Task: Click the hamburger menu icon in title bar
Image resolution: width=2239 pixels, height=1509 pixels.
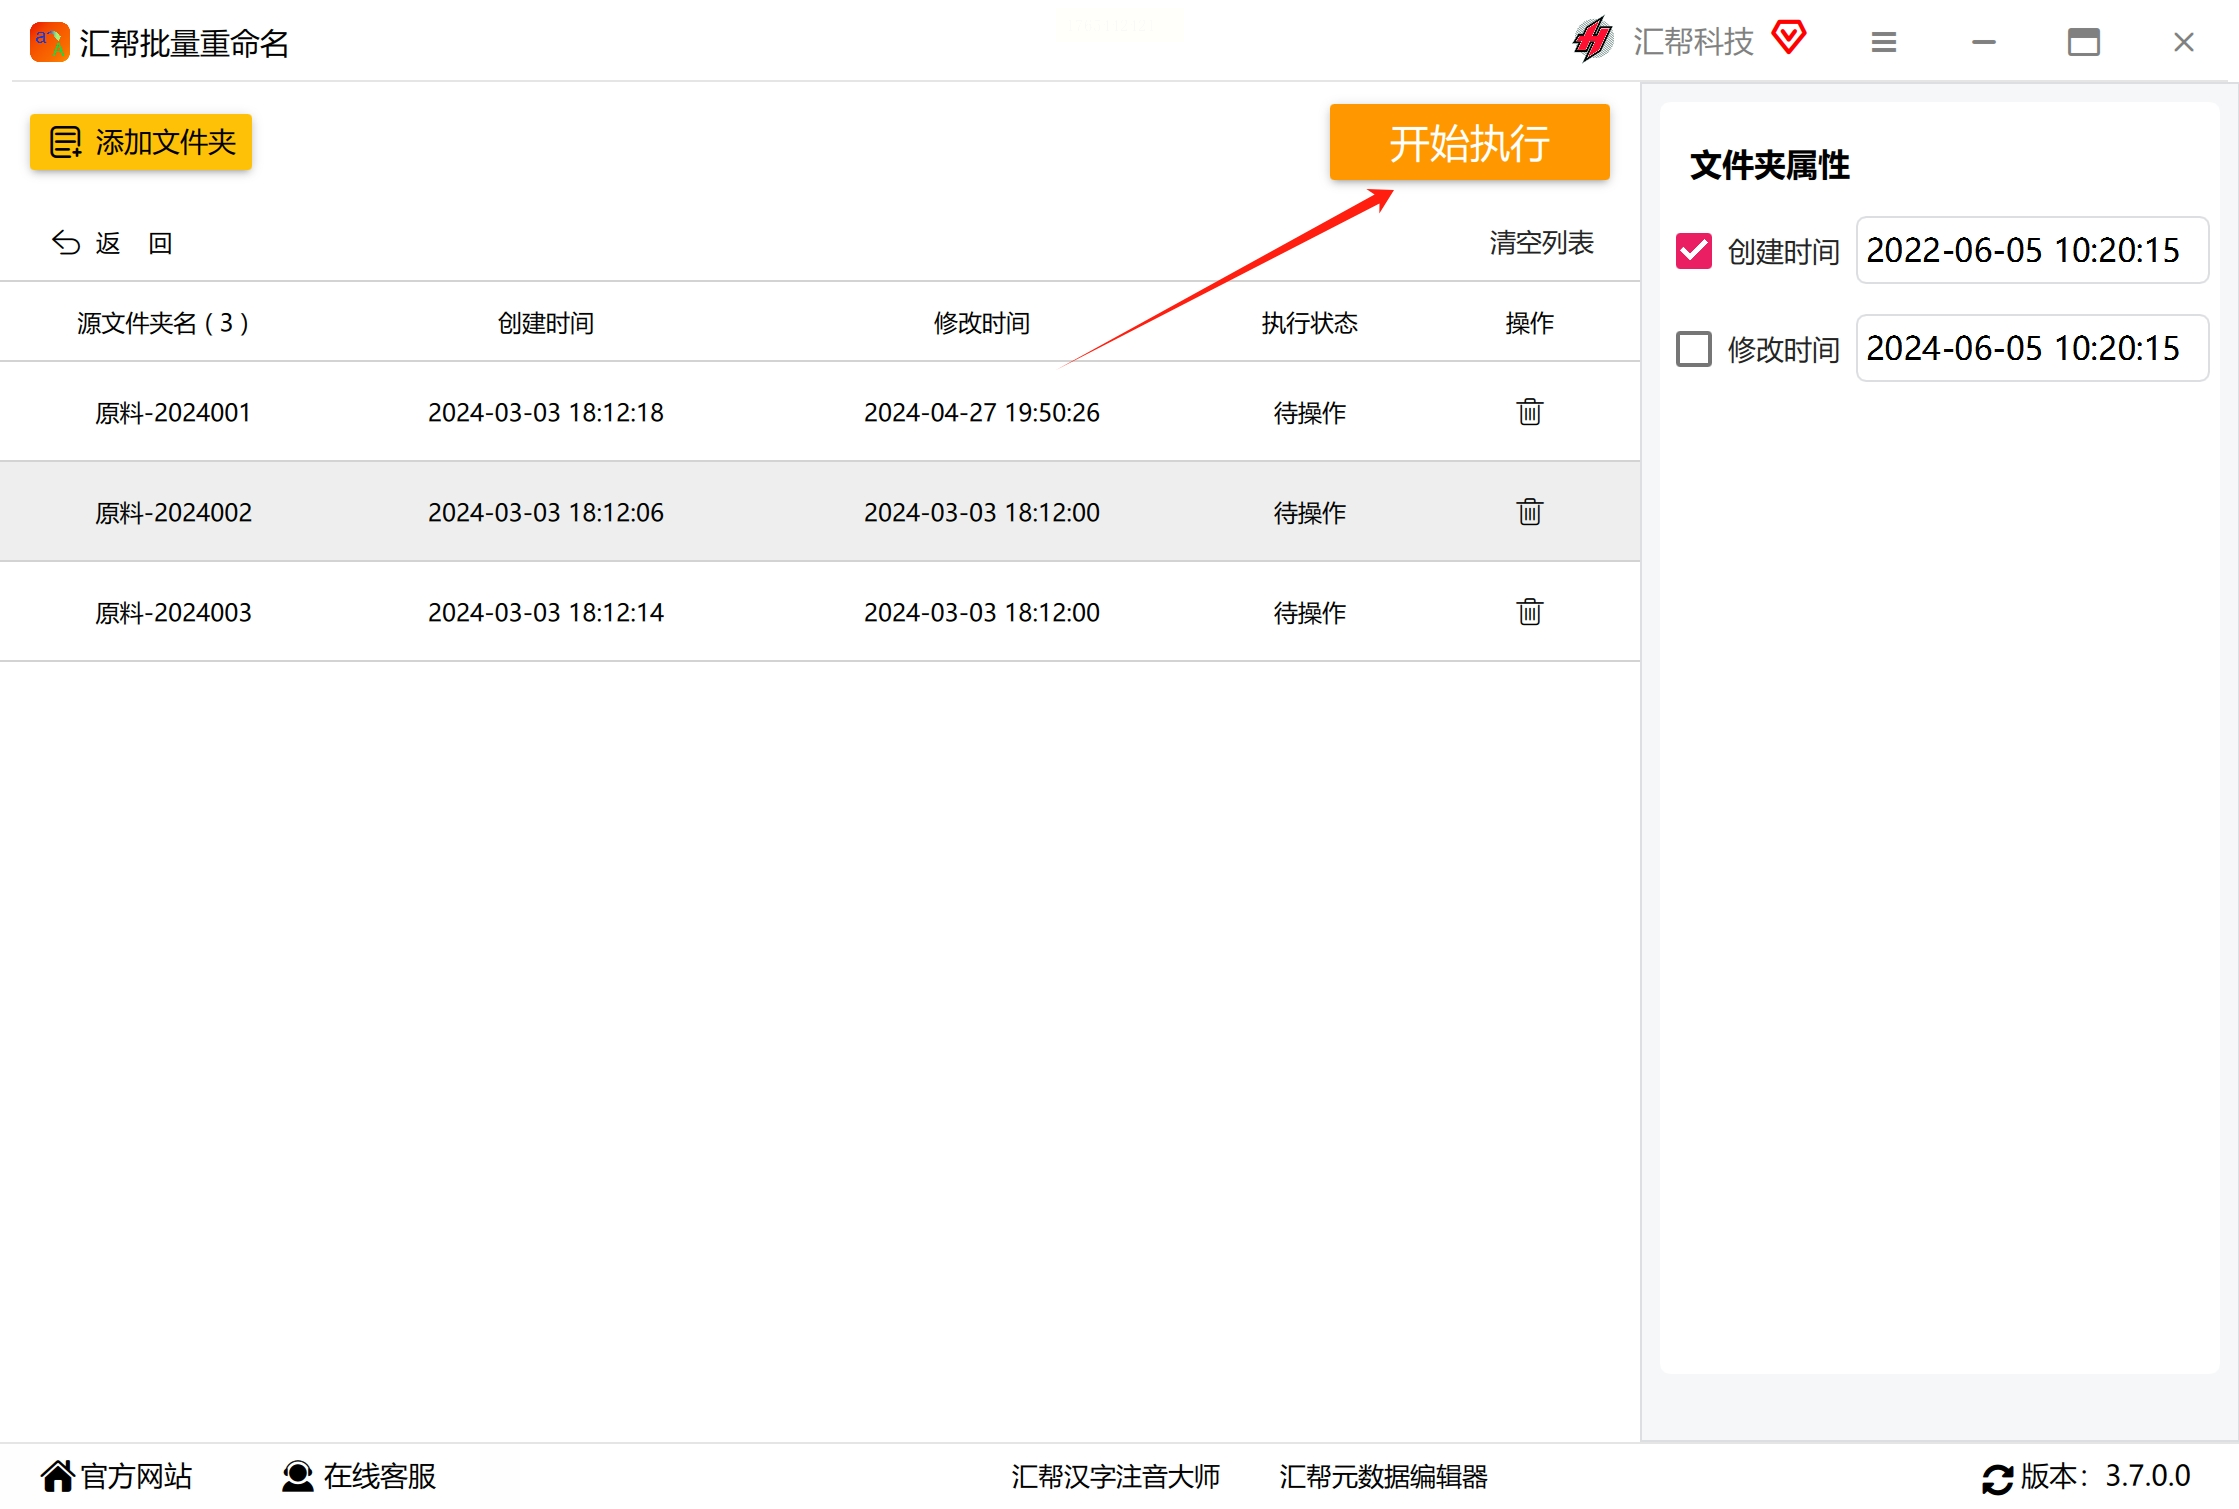Action: 1883,42
